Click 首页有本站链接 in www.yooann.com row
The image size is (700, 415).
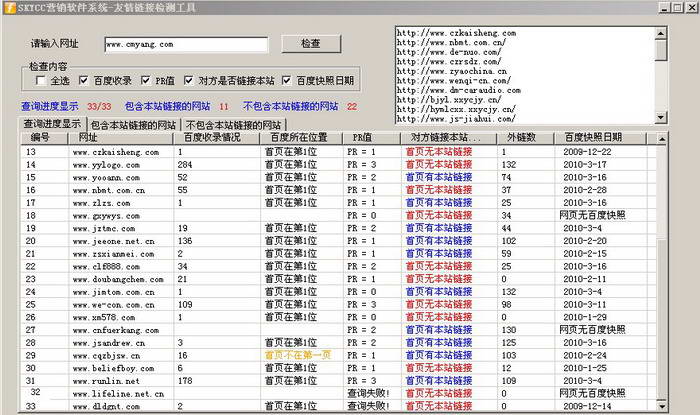click(x=439, y=178)
